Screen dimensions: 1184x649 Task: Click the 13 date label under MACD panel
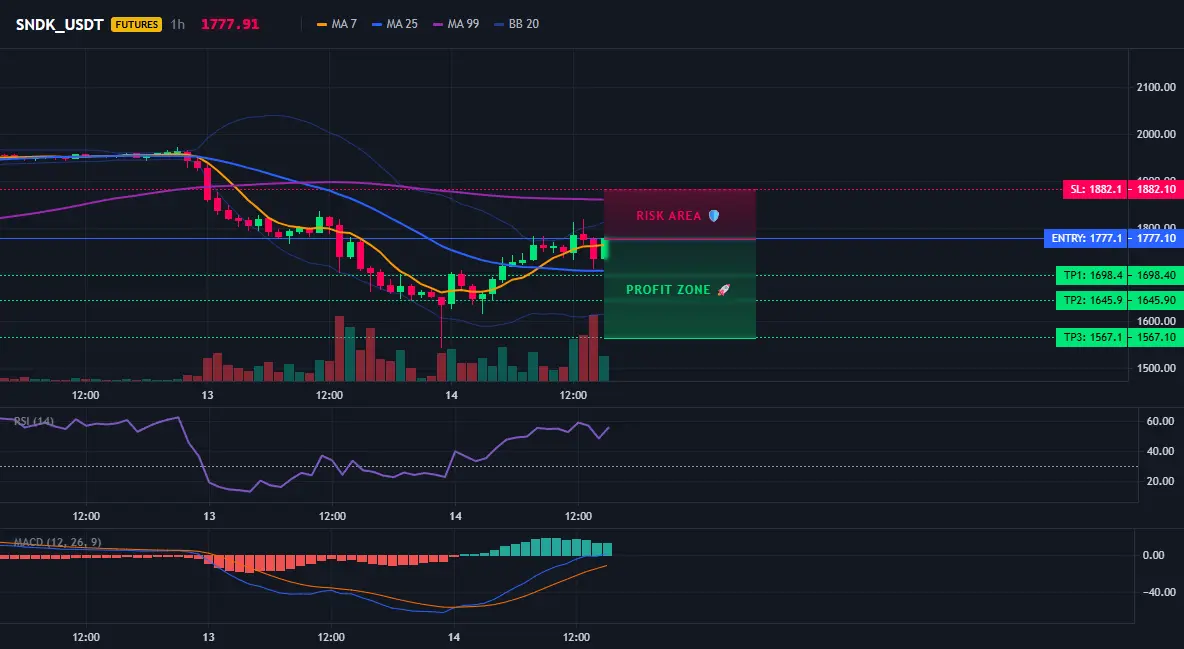pos(208,637)
